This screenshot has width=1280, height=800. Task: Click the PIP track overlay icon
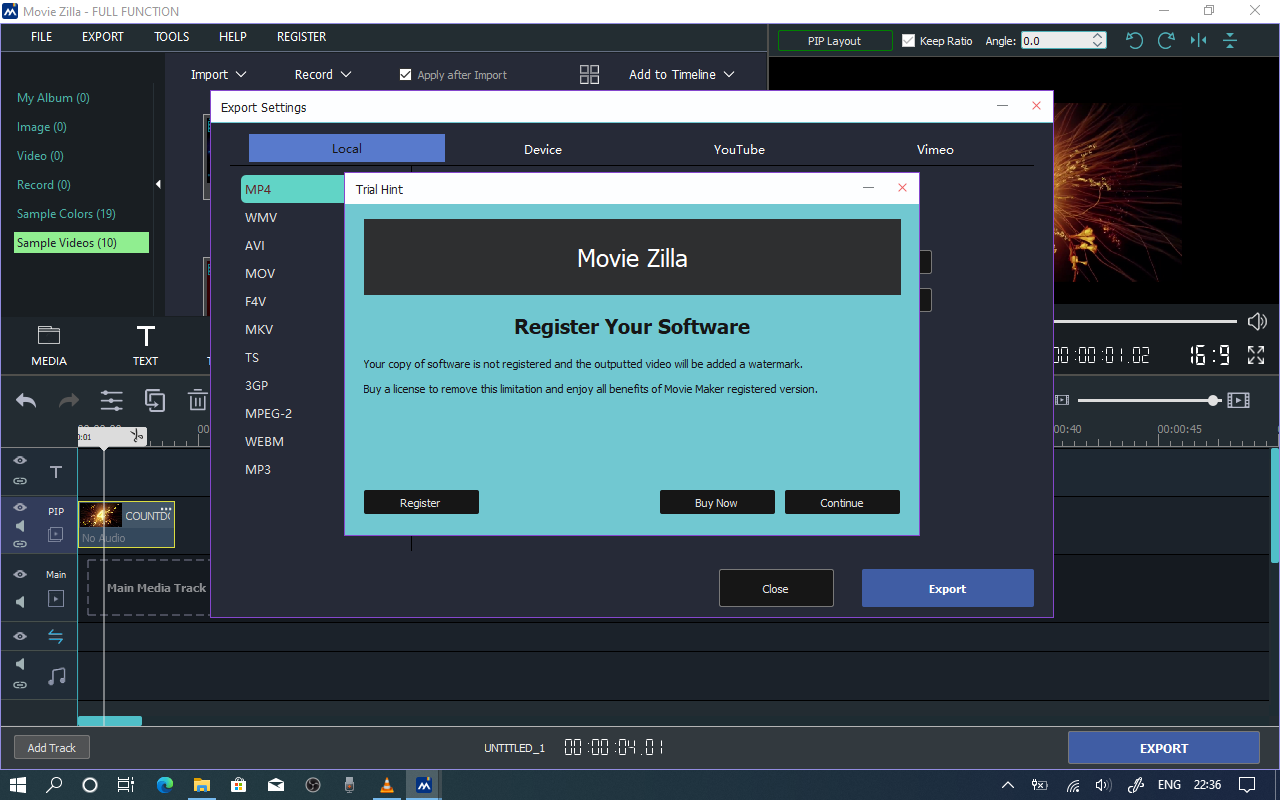click(x=56, y=535)
